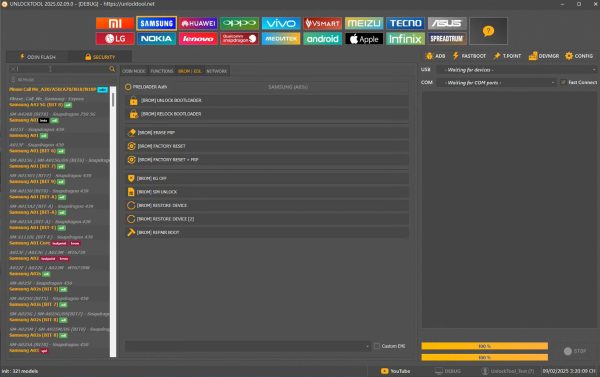Open the T.Point tool
This screenshot has width=600, height=377.
tap(507, 56)
